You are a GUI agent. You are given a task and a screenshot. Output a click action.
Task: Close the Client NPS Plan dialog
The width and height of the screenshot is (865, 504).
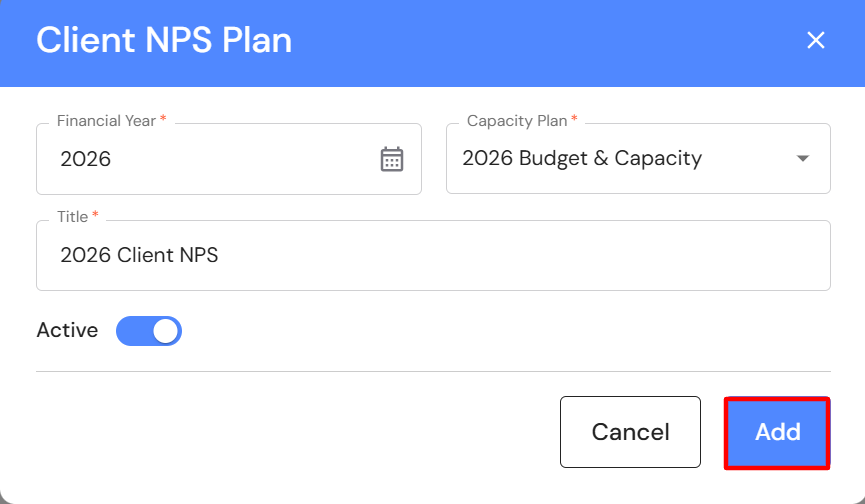[816, 40]
